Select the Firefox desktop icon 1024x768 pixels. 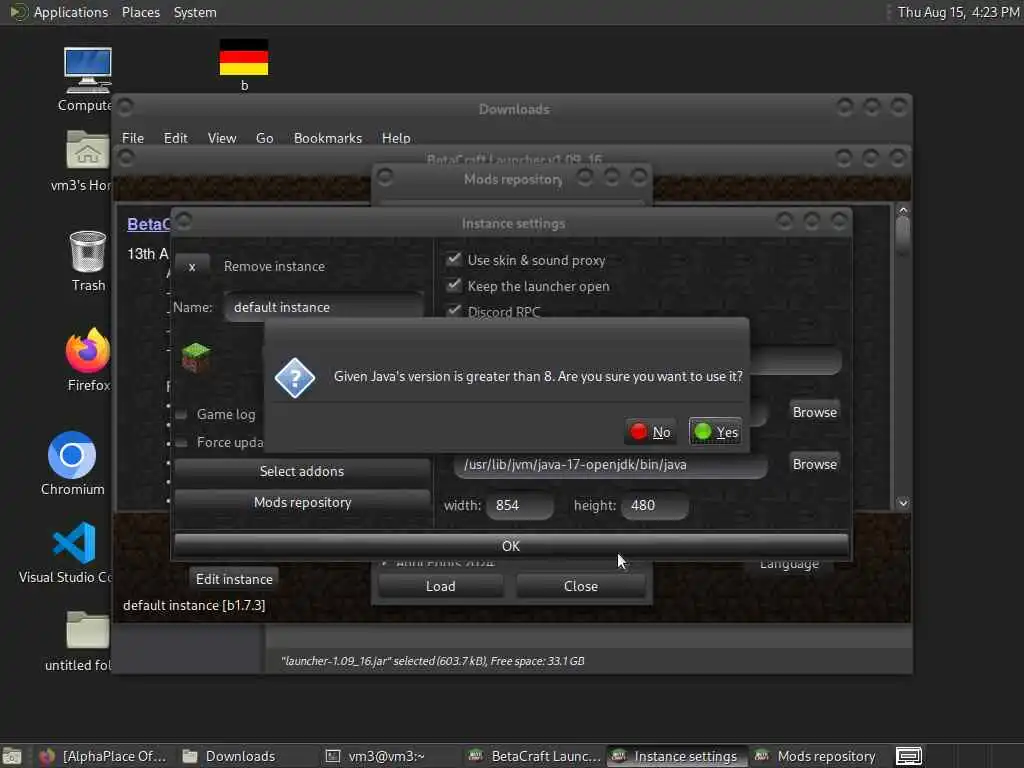(88, 350)
